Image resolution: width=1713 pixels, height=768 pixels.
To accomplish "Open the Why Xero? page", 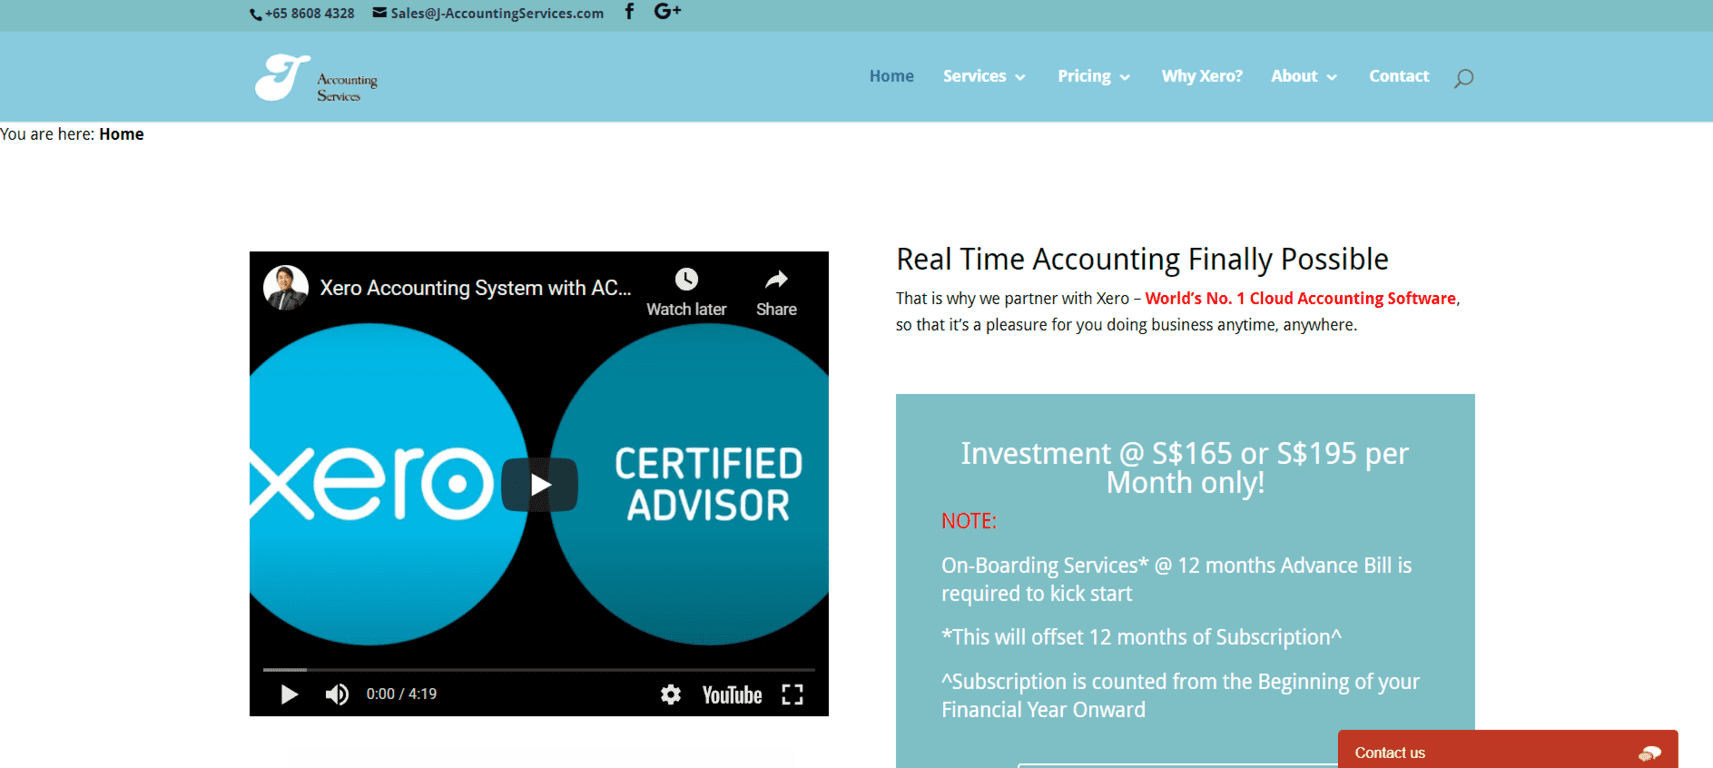I will [x=1201, y=76].
